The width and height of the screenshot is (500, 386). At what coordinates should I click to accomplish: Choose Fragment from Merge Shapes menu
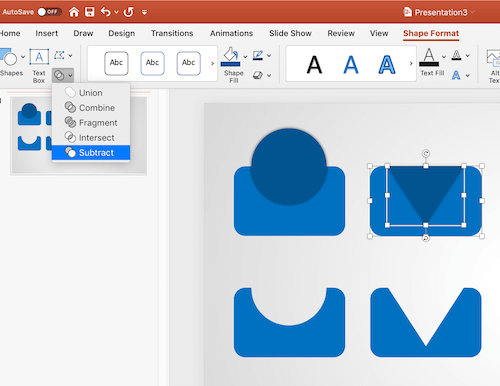pyautogui.click(x=91, y=123)
